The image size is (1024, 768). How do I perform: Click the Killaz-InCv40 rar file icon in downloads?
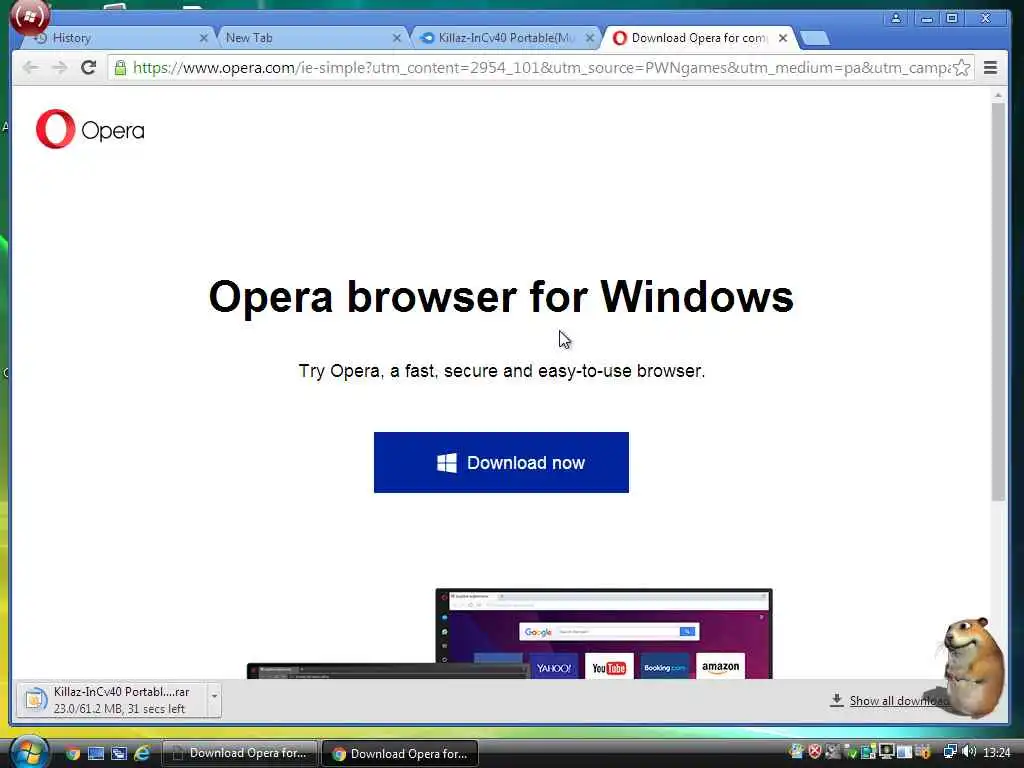pyautogui.click(x=35, y=700)
